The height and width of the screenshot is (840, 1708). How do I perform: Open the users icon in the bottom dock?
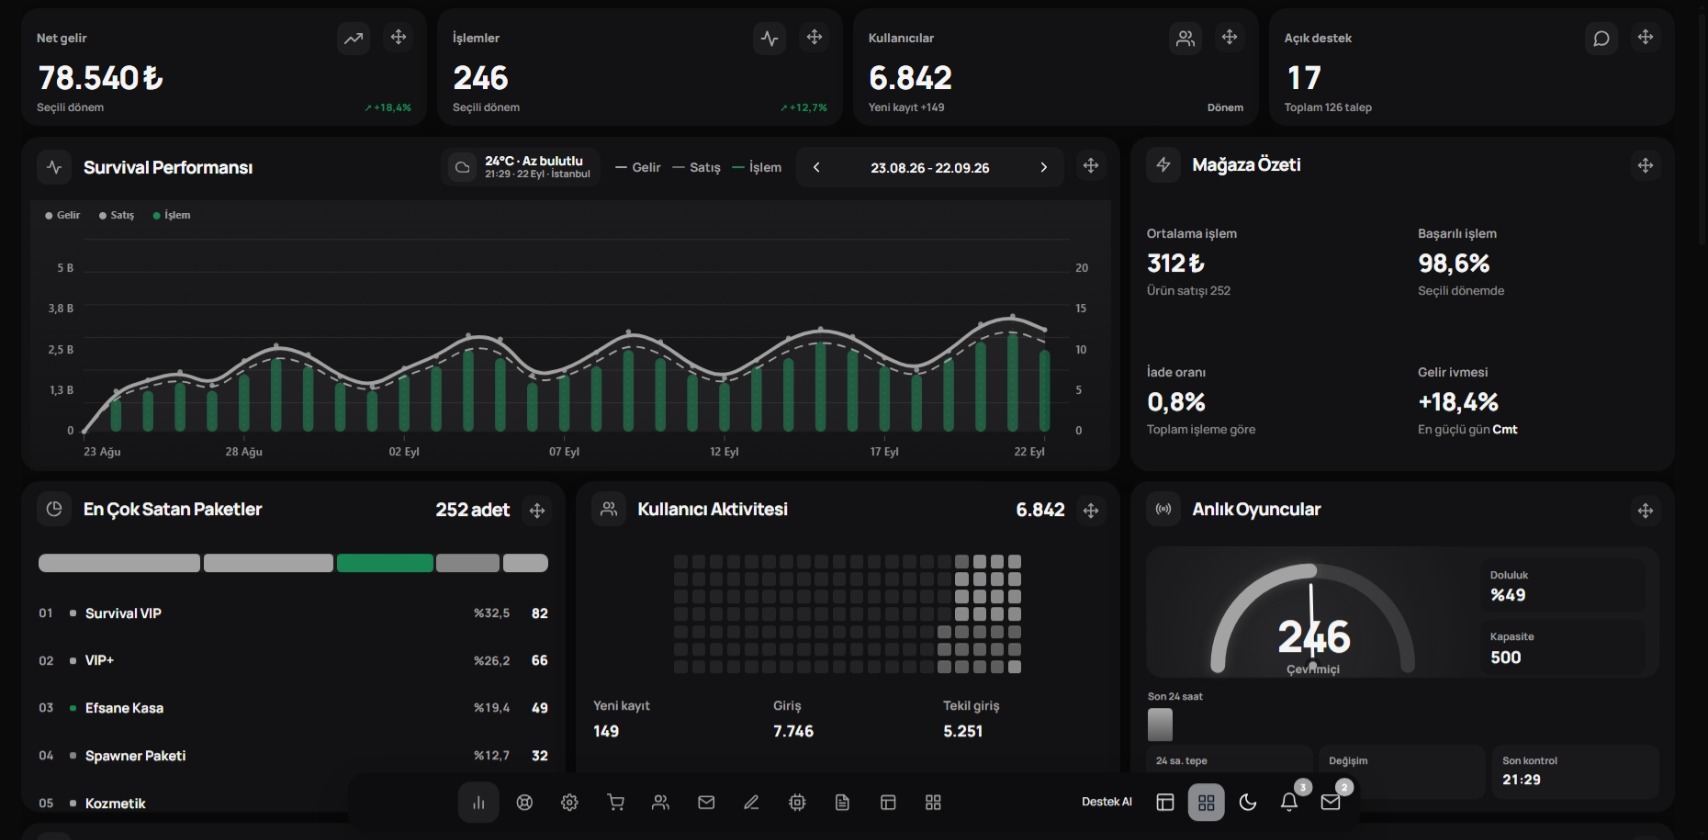point(661,802)
